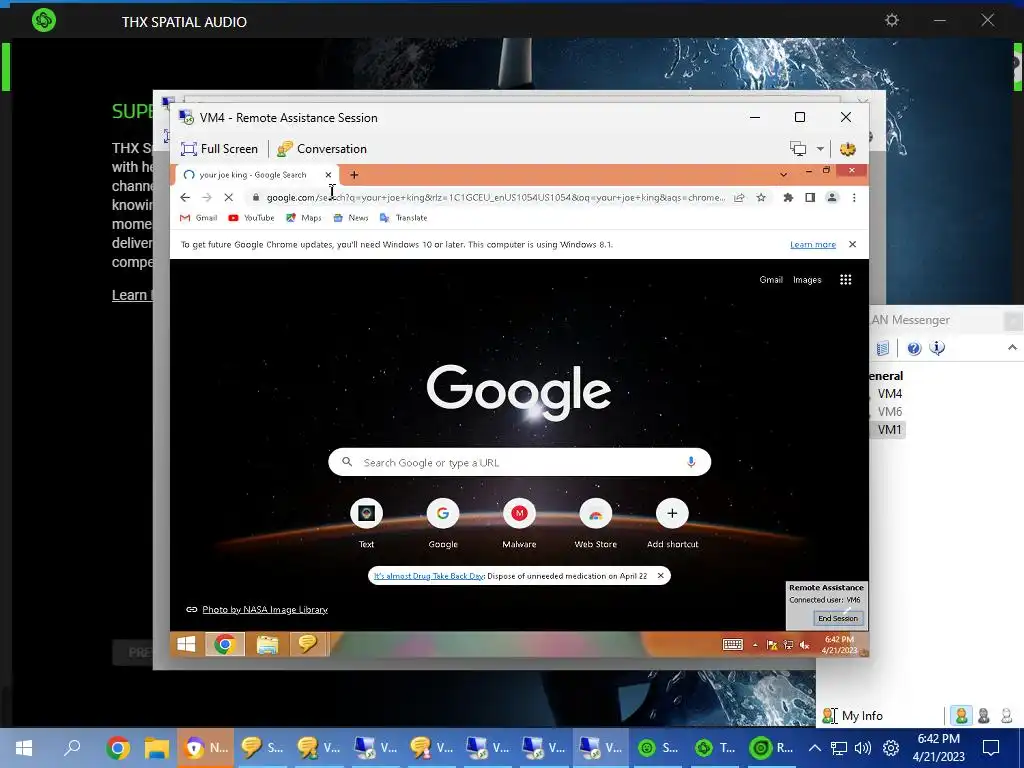Open Gmail bookmark
This screenshot has width=1024, height=768.
pyautogui.click(x=199, y=218)
